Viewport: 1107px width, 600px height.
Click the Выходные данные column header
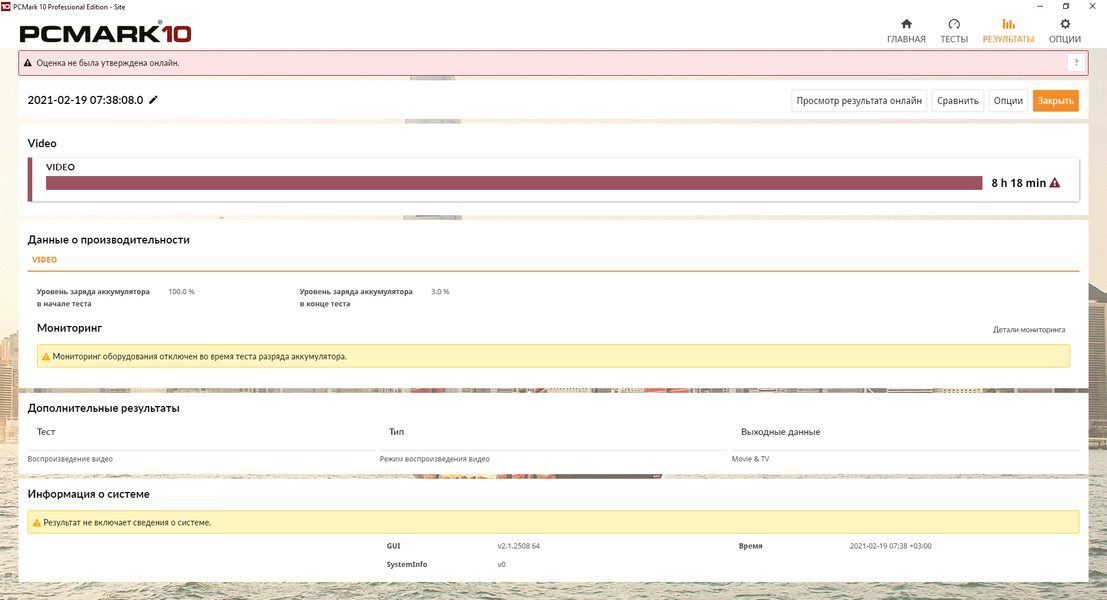(780, 432)
